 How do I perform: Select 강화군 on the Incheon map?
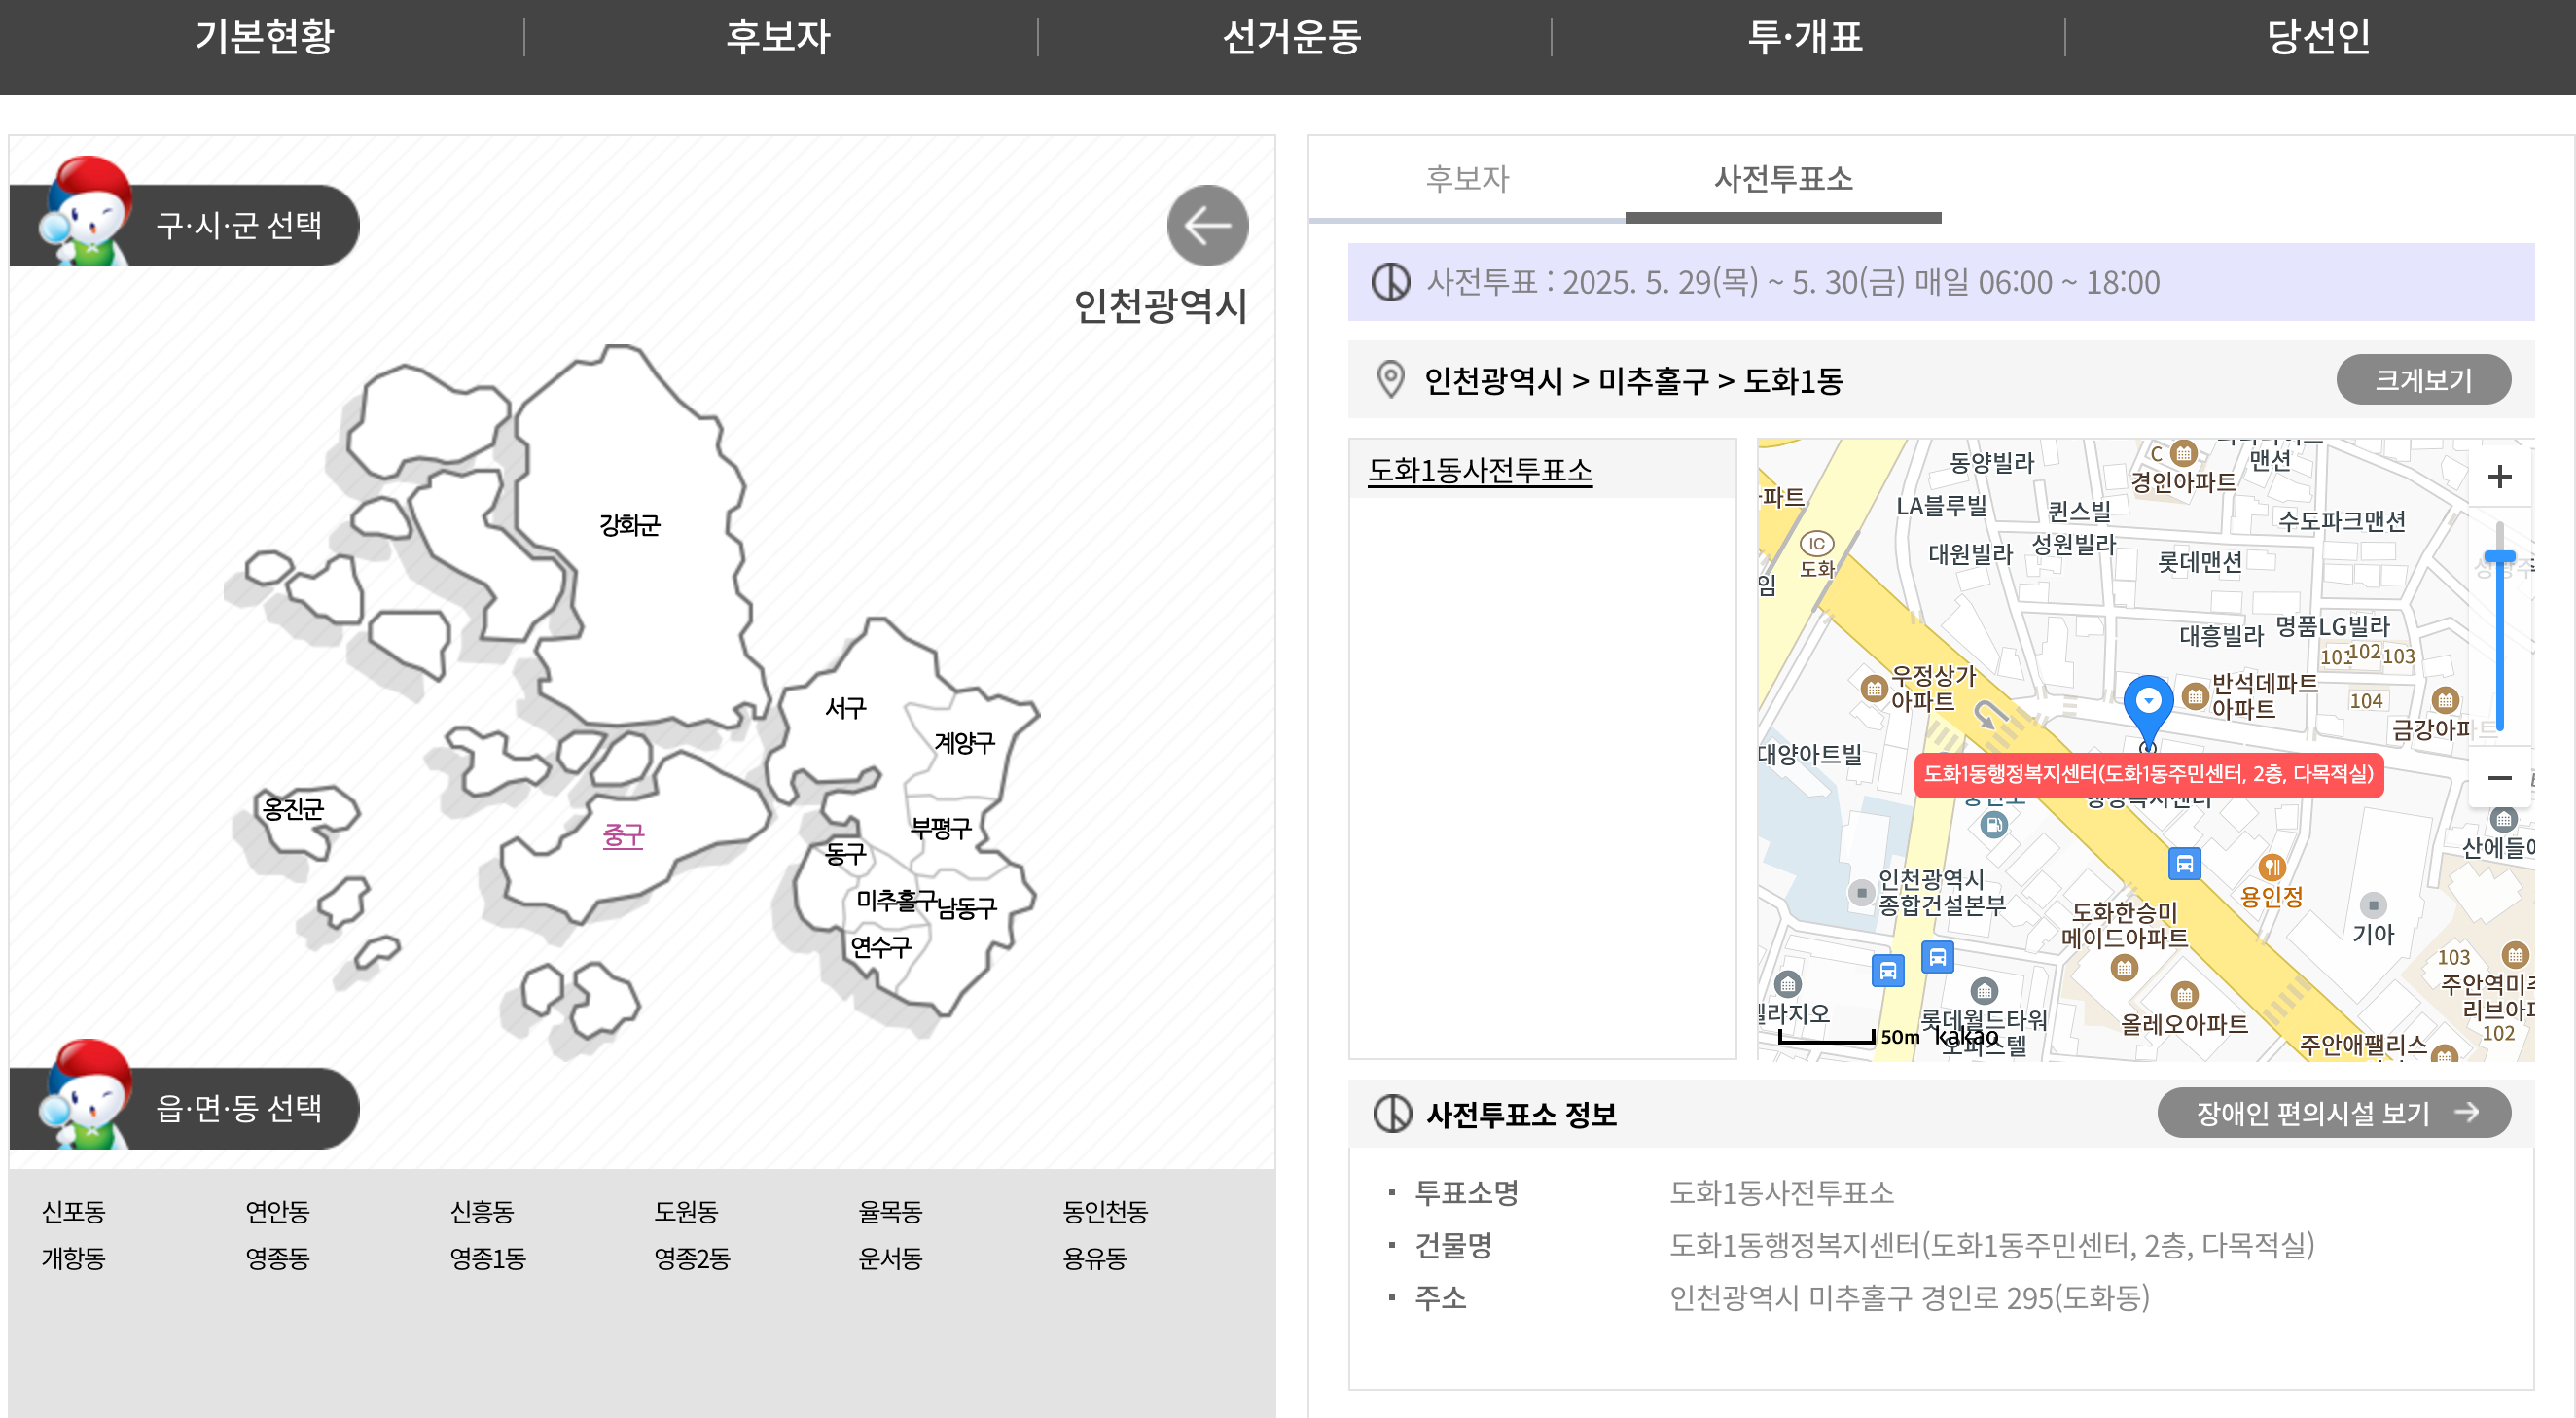[629, 525]
